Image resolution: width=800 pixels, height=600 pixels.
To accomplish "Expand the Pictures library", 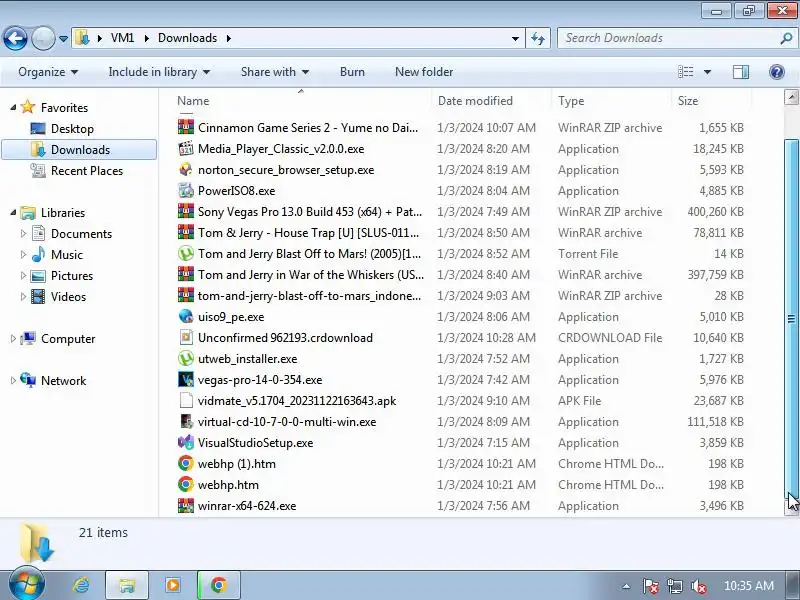I will (x=23, y=275).
